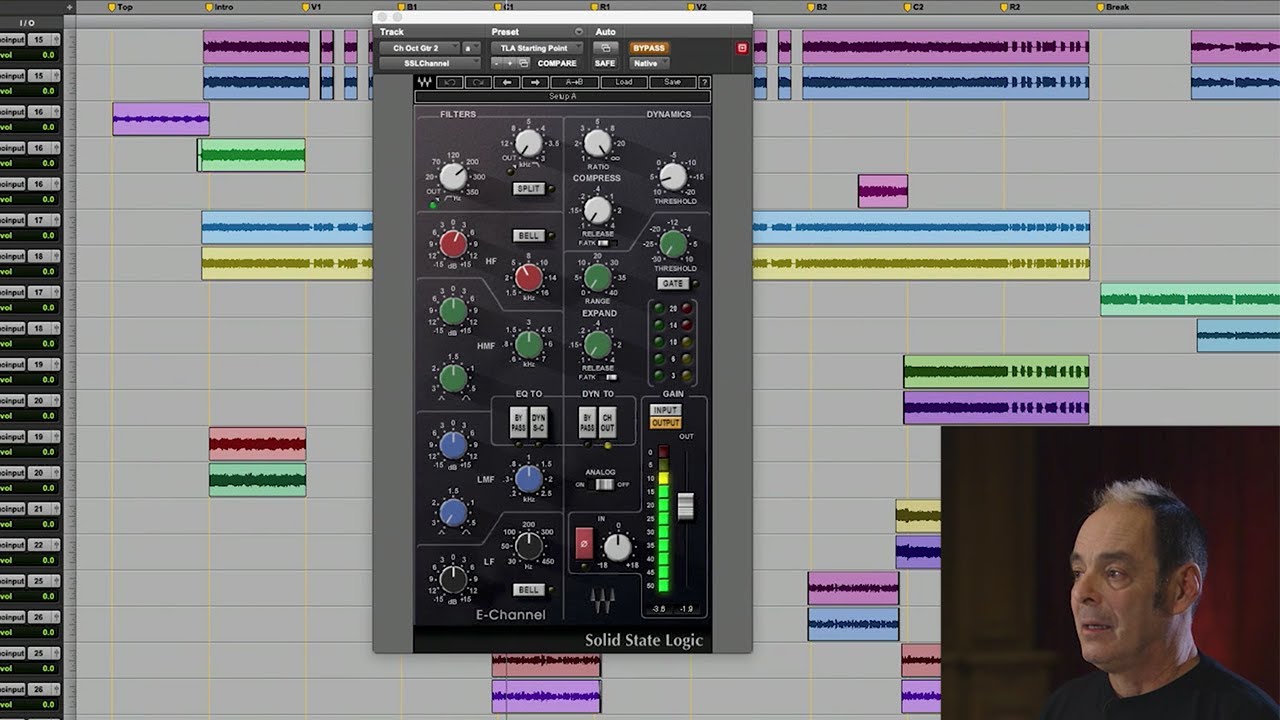This screenshot has height=720, width=1280.
Task: Toggle dynamics BYPASS switch
Action: [588, 423]
